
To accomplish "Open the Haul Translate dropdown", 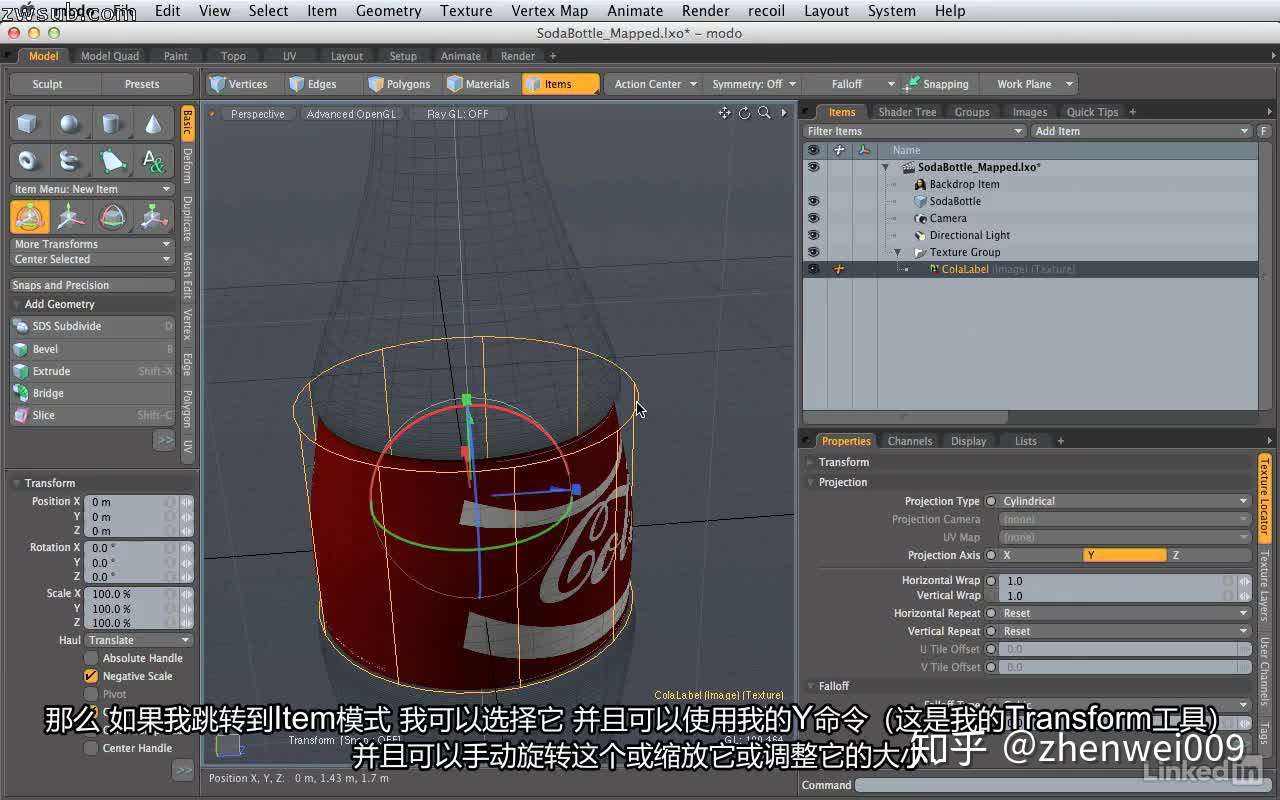I will [139, 640].
